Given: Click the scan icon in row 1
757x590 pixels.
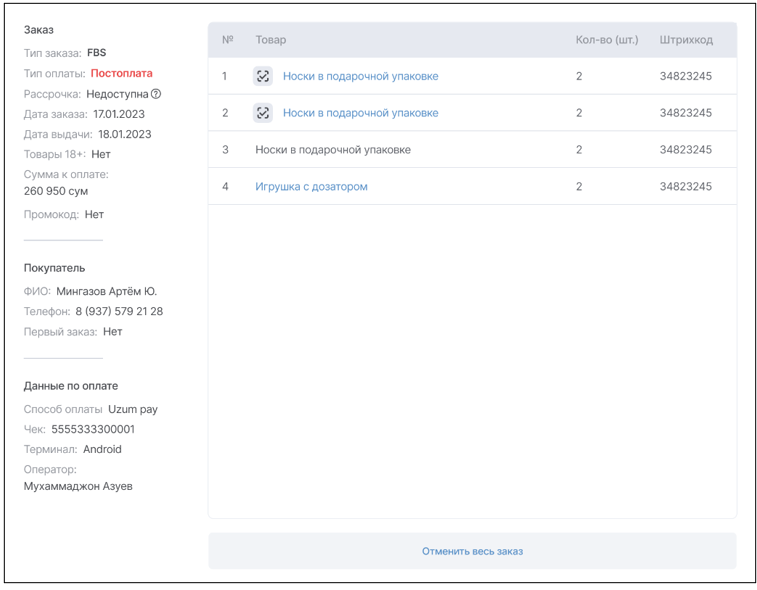Looking at the screenshot, I should pyautogui.click(x=263, y=76).
